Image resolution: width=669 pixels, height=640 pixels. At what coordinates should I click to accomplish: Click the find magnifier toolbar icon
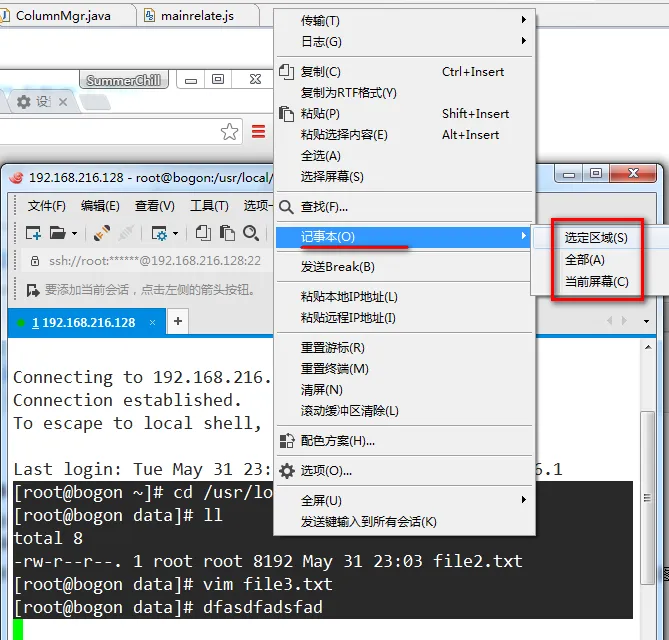pos(251,233)
